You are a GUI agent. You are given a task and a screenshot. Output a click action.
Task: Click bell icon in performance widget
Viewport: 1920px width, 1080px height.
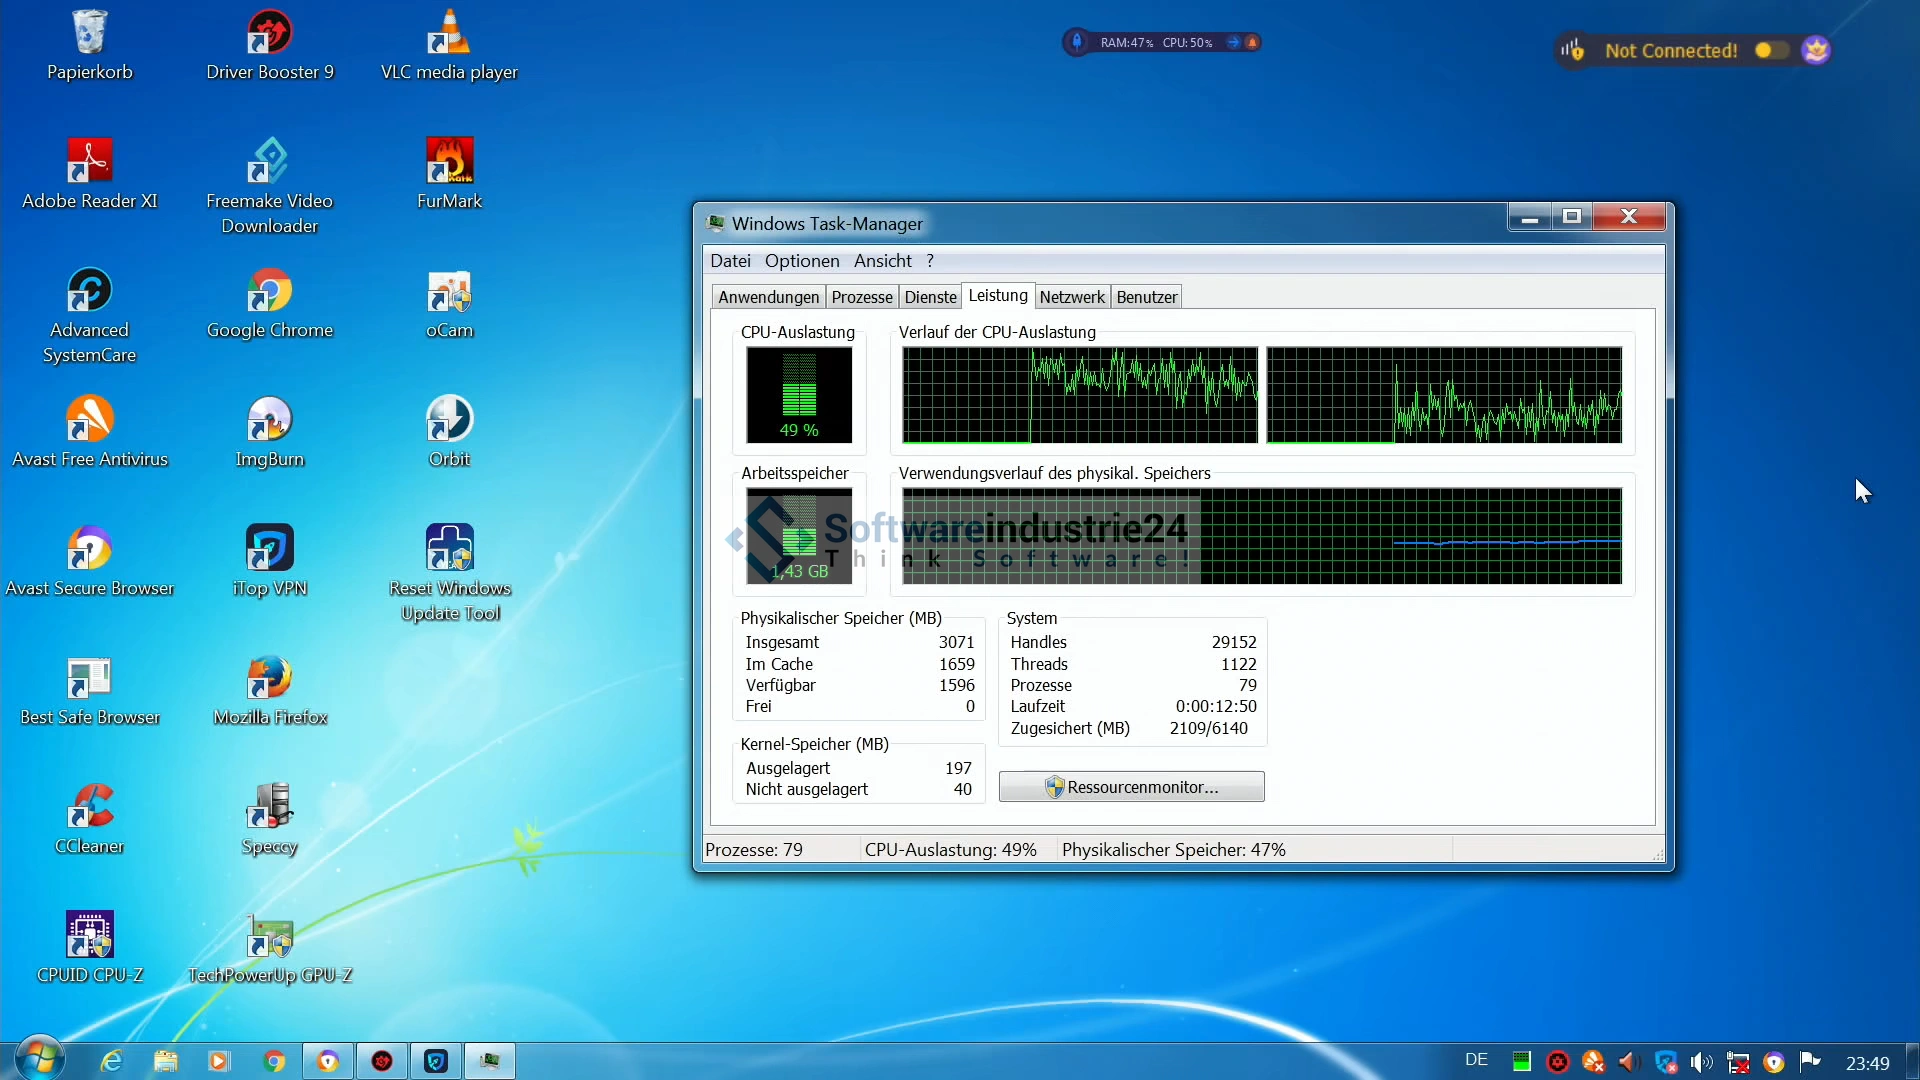click(x=1252, y=42)
